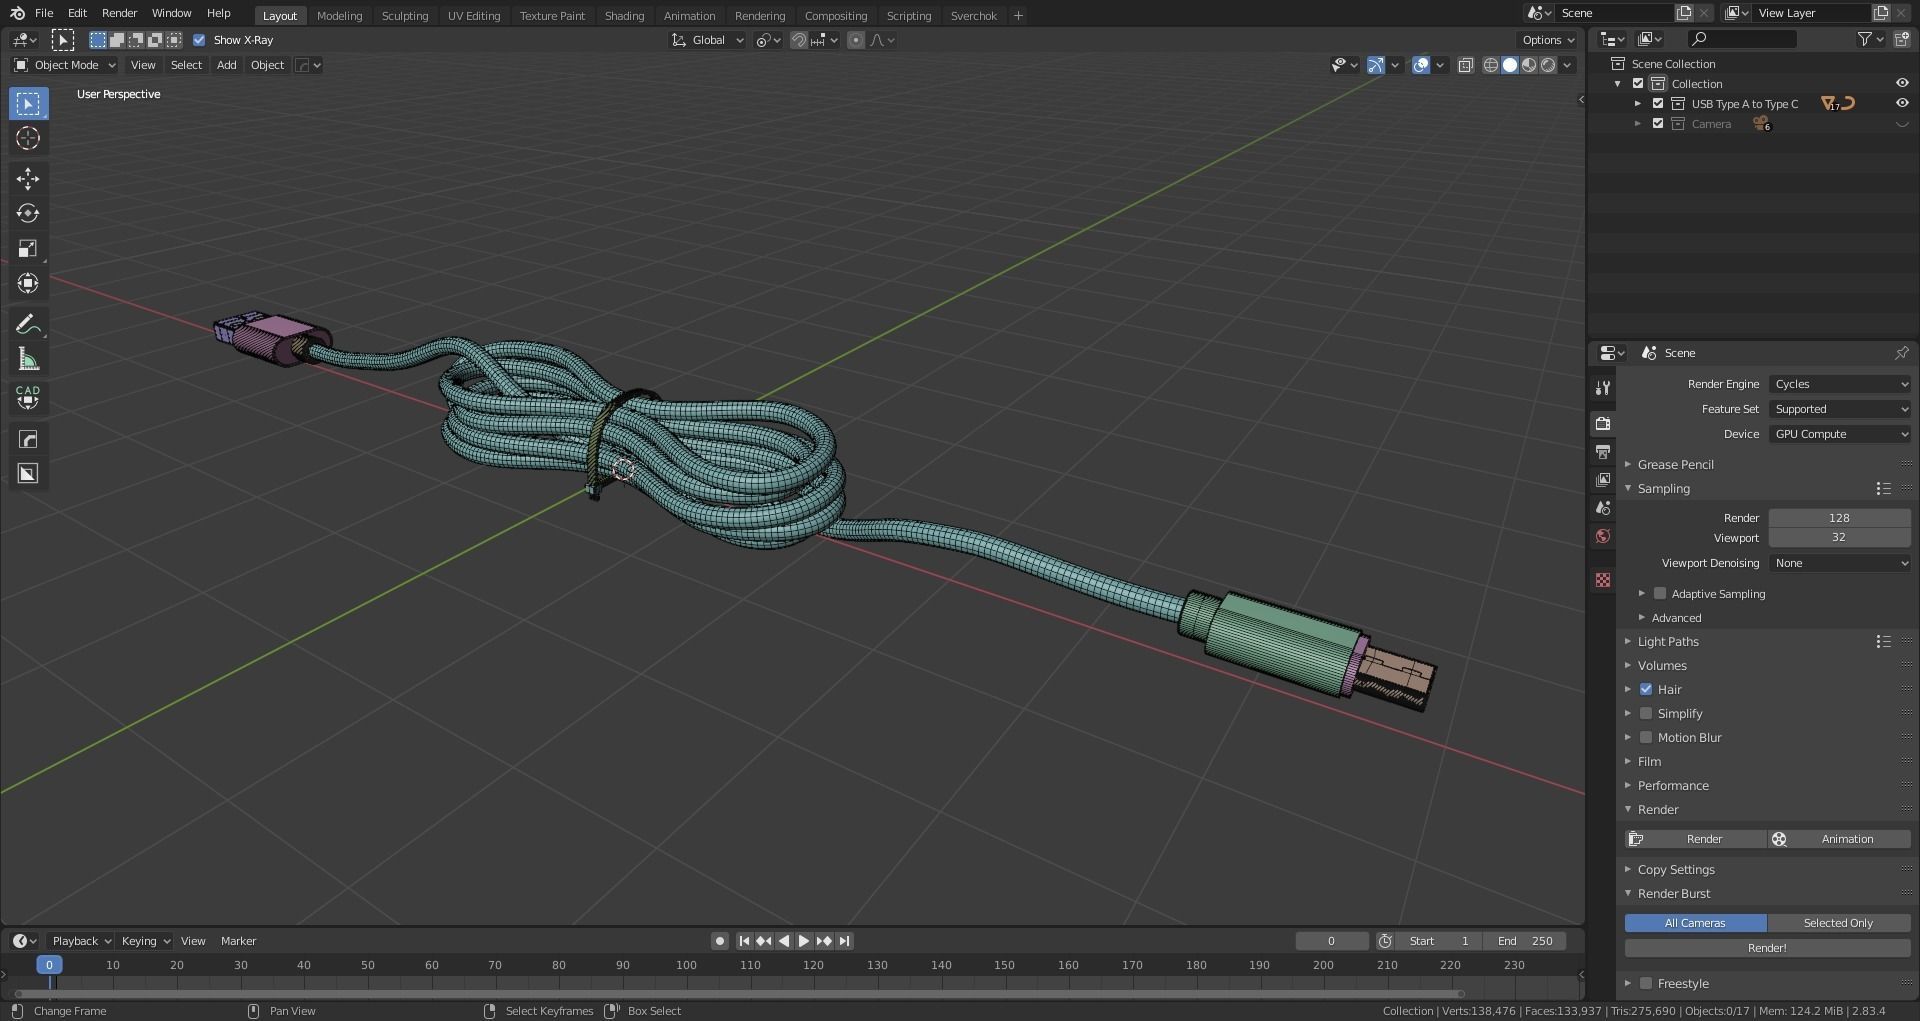Hide USB Type A to Type C collection
1920x1021 pixels.
point(1902,104)
